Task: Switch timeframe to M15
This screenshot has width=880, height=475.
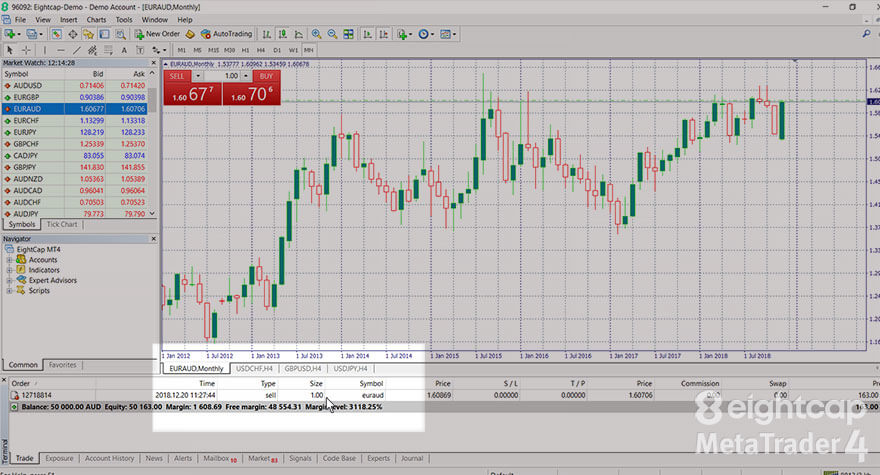Action: point(213,50)
